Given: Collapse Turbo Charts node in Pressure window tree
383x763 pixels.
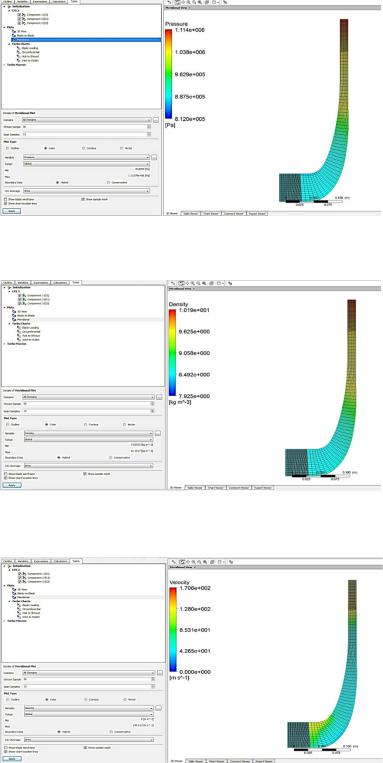Looking at the screenshot, I should [x=9, y=44].
